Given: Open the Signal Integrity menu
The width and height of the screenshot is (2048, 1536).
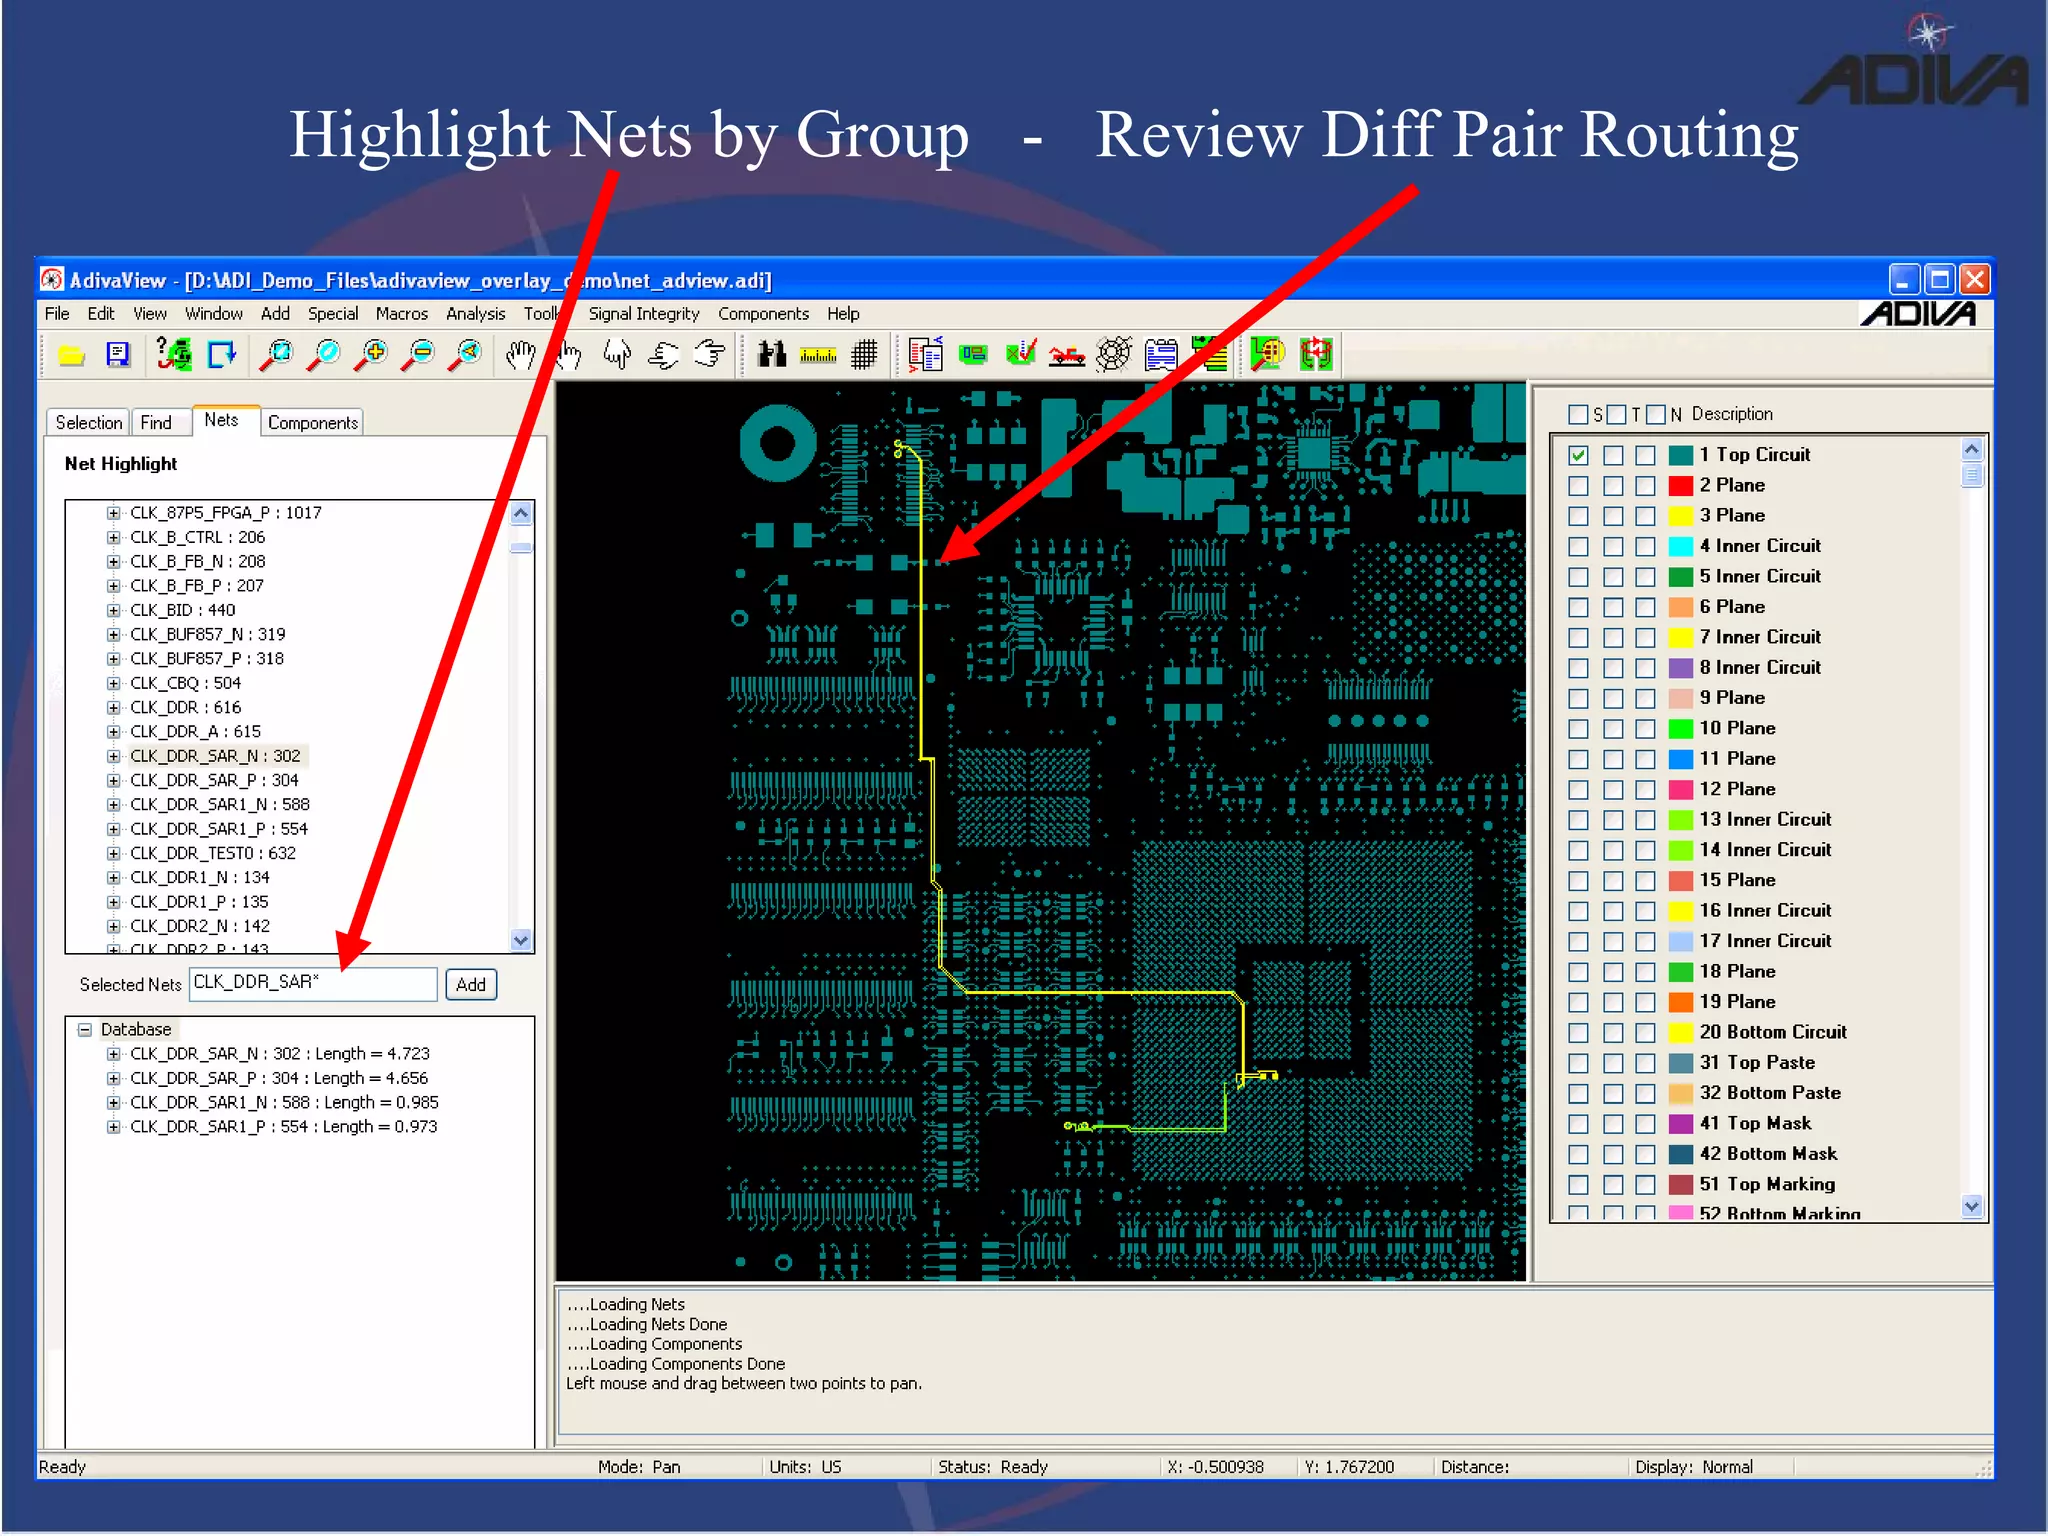Looking at the screenshot, I should pyautogui.click(x=643, y=314).
